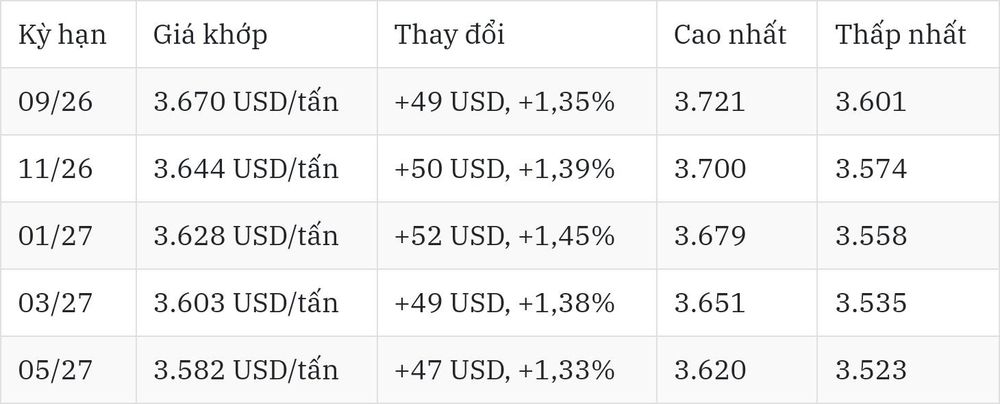Click the 11/26 term cell
1000x404 pixels.
68,168
